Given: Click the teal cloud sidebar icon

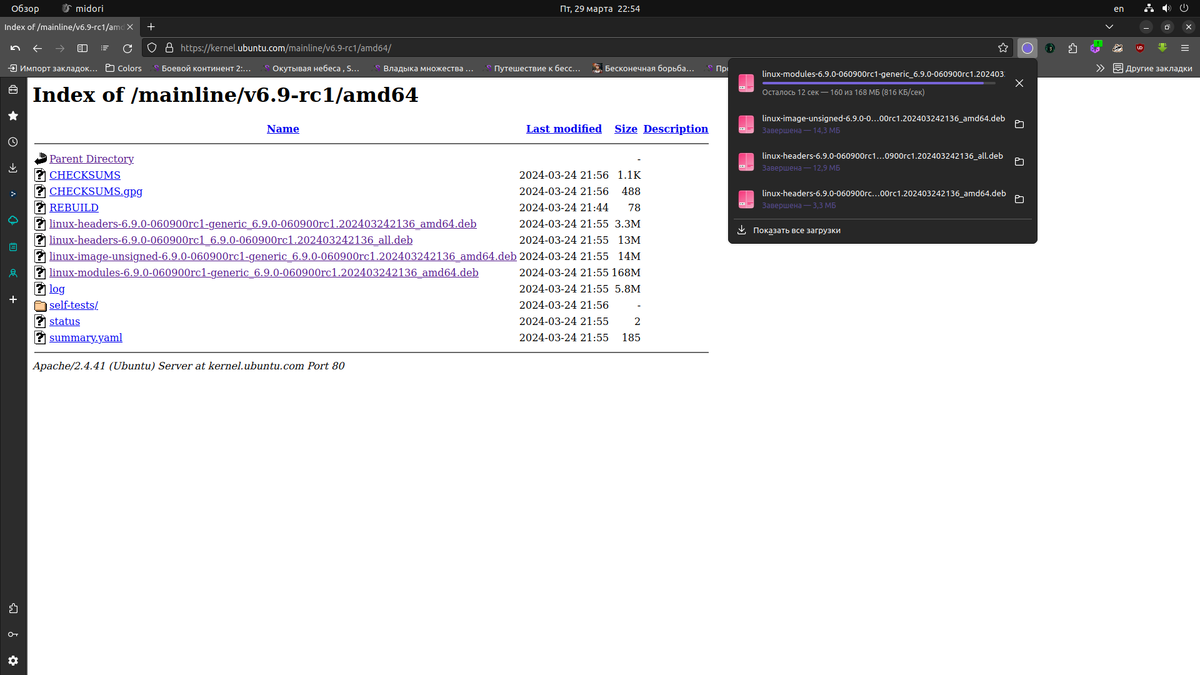Looking at the screenshot, I should click(13, 220).
